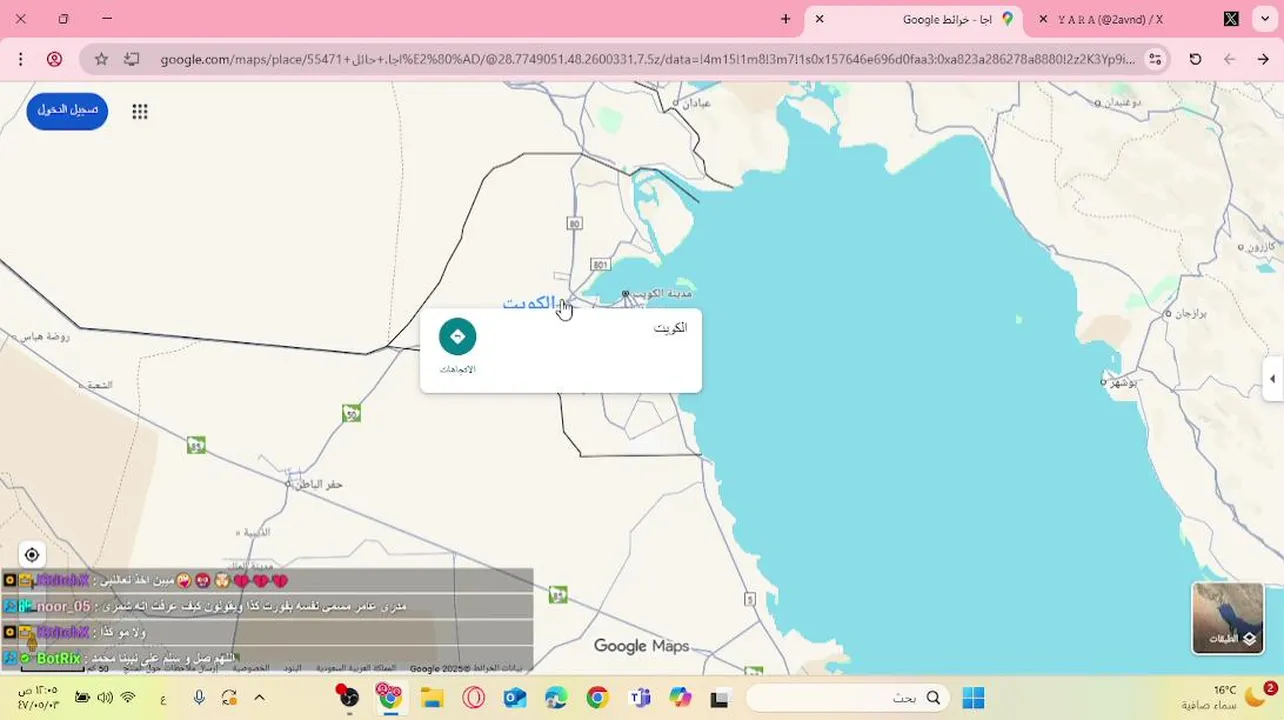Switch to the Y A R A X tab
Screen dimensions: 1284x720
point(1135,19)
